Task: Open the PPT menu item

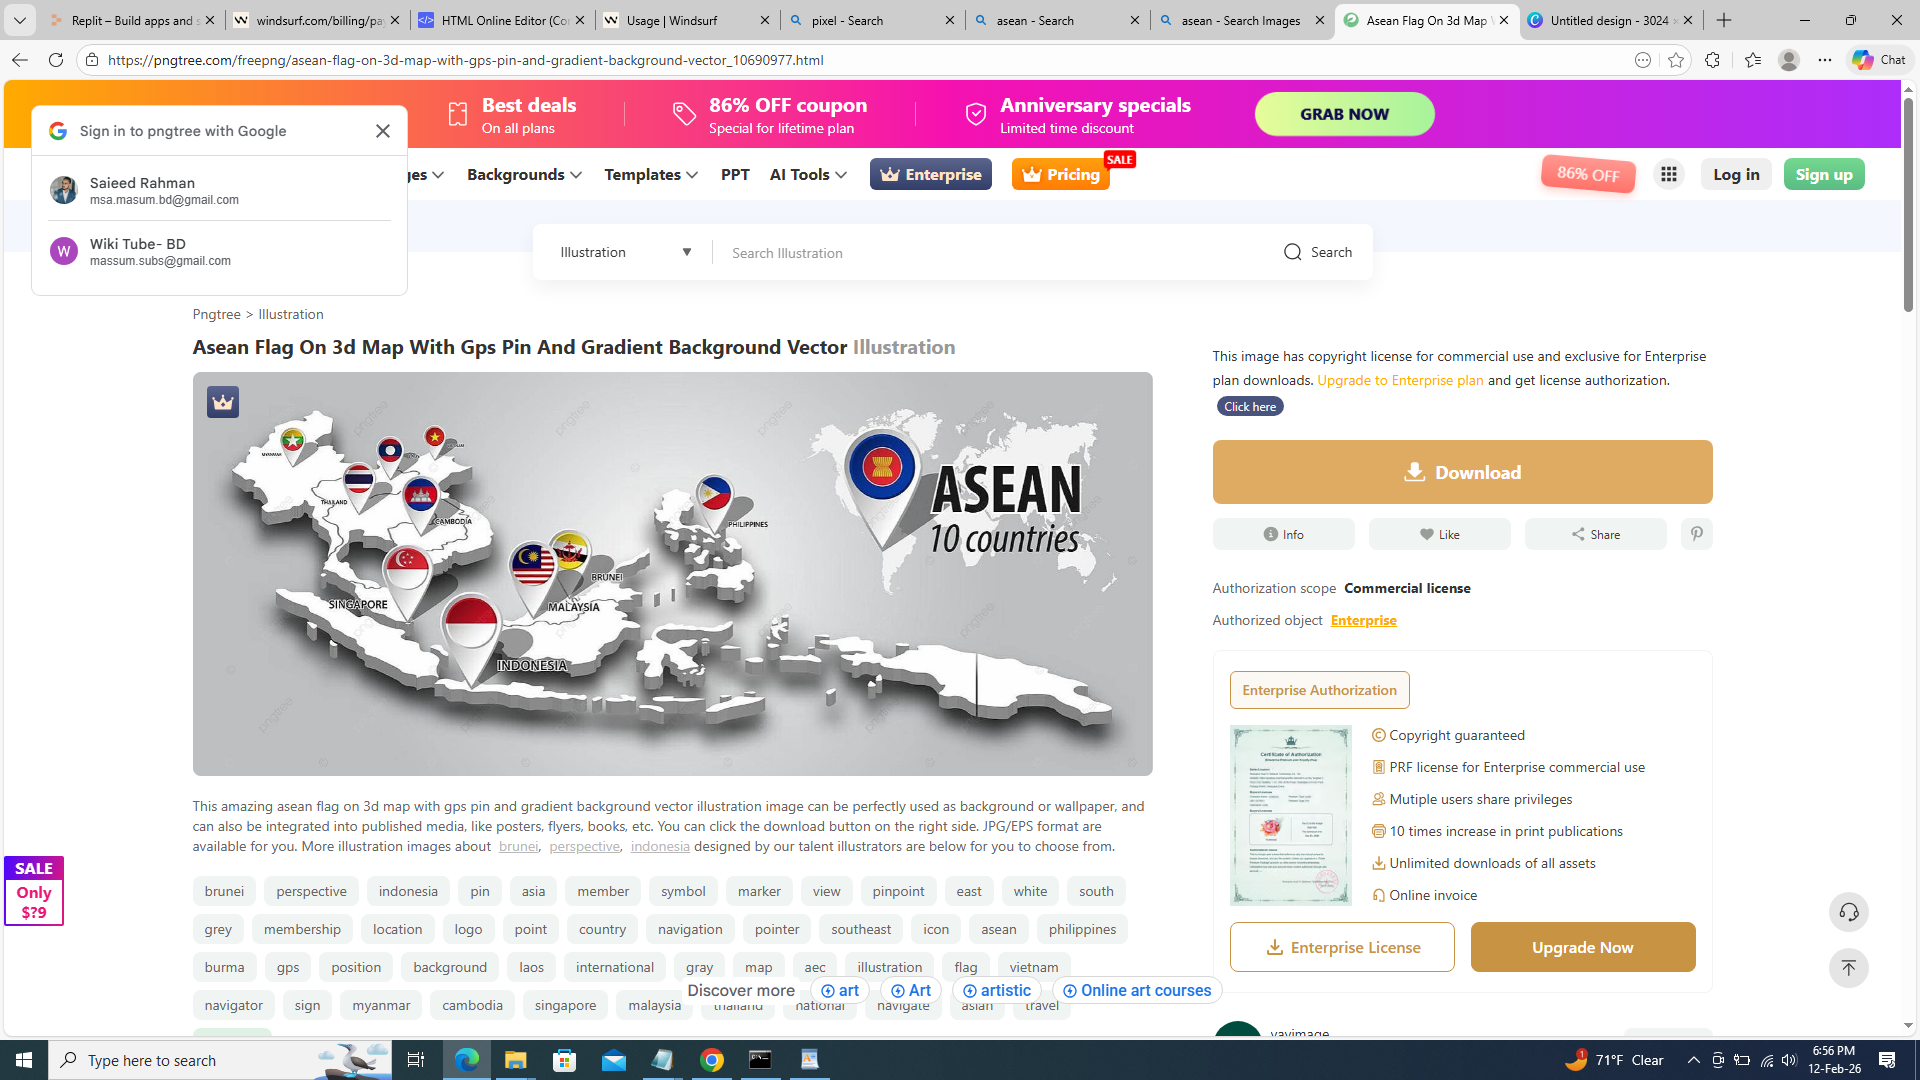Action: tap(735, 174)
